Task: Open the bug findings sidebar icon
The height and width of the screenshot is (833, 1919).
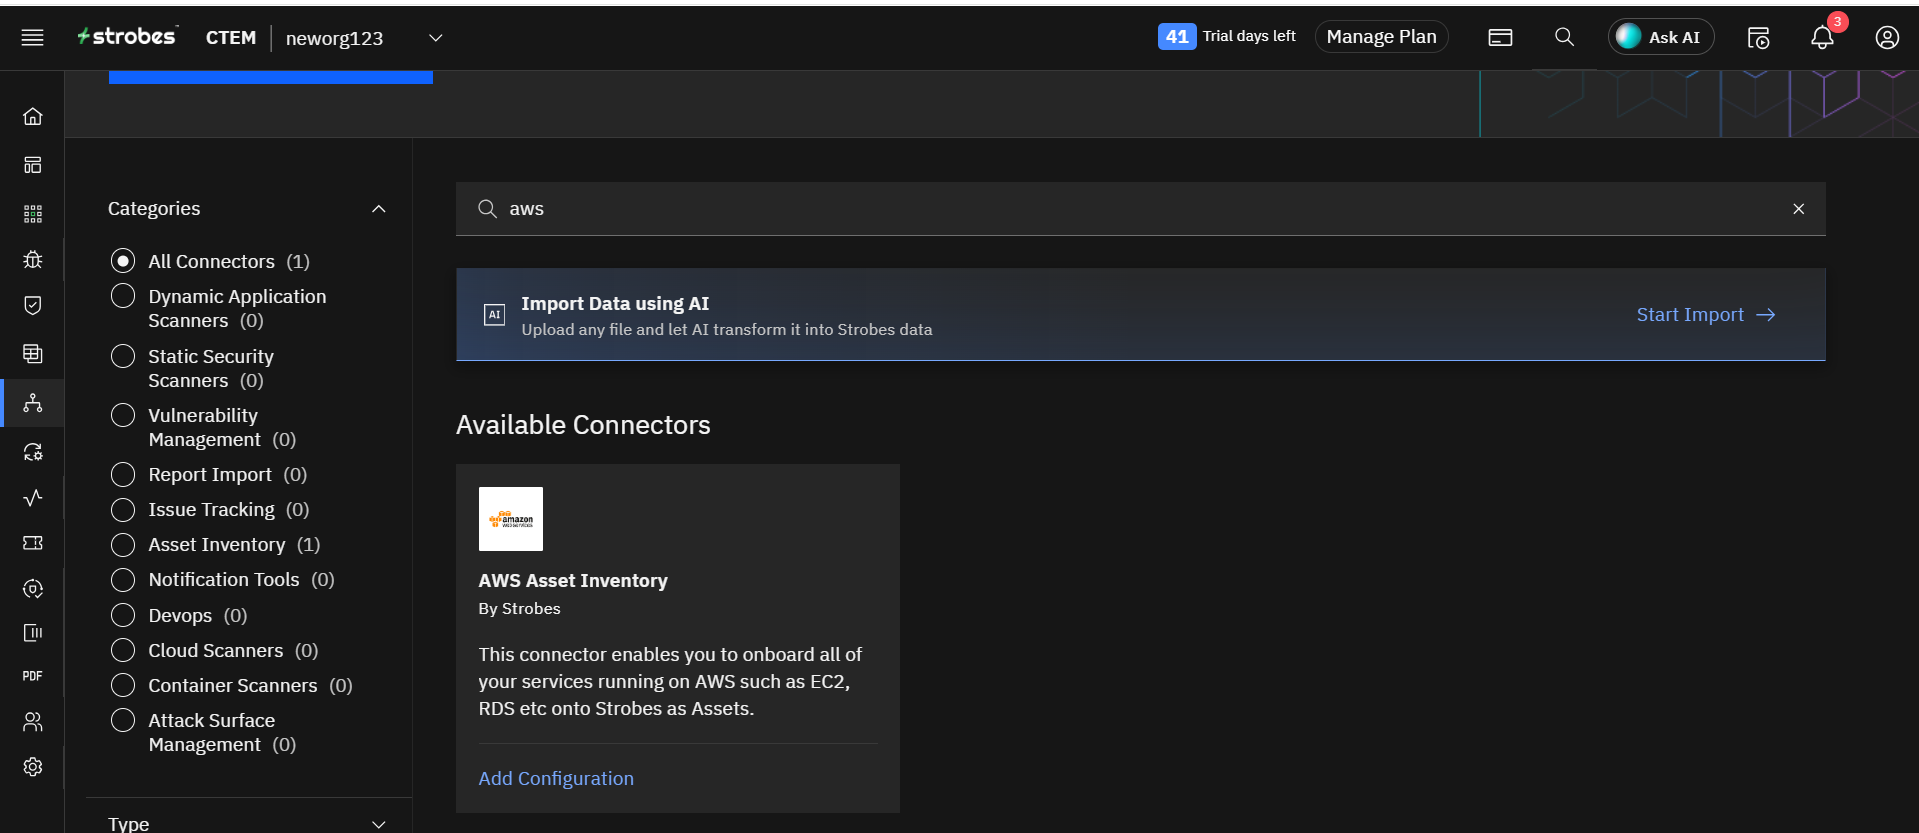Action: pos(33,260)
